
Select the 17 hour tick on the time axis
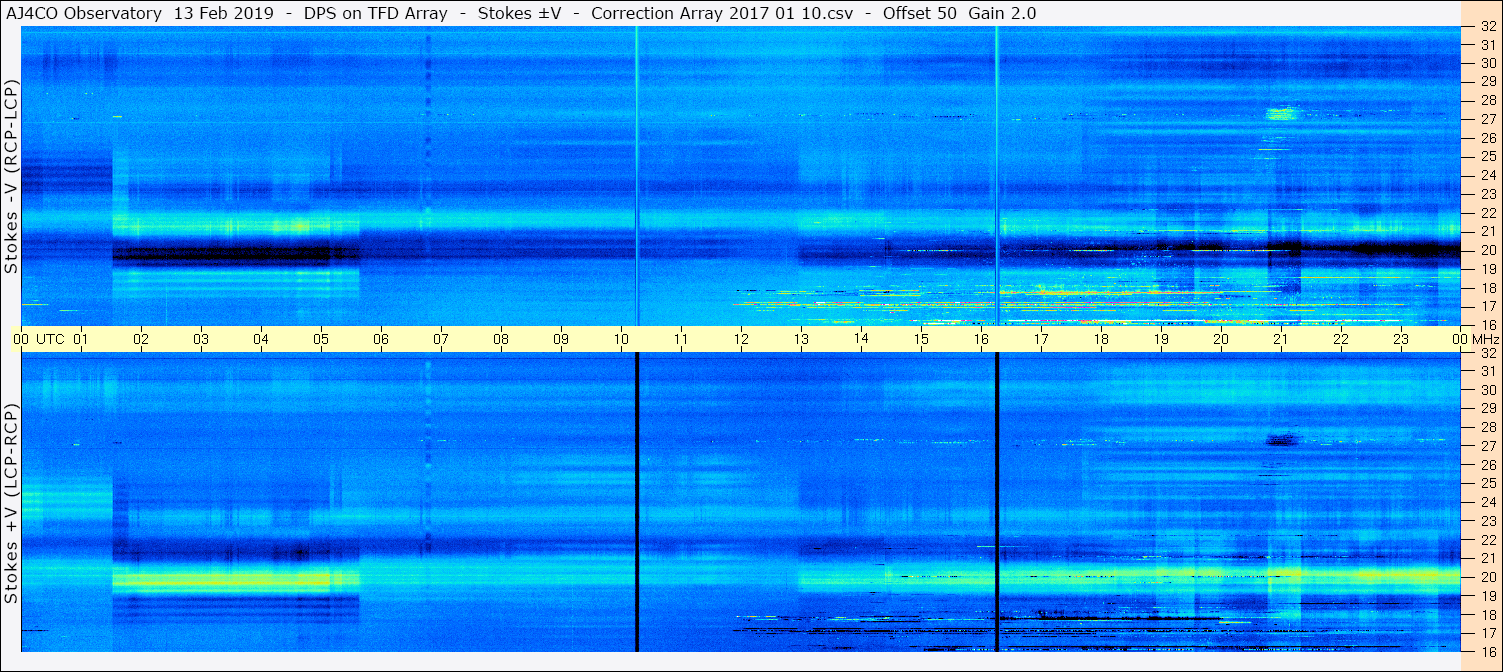tap(1041, 339)
